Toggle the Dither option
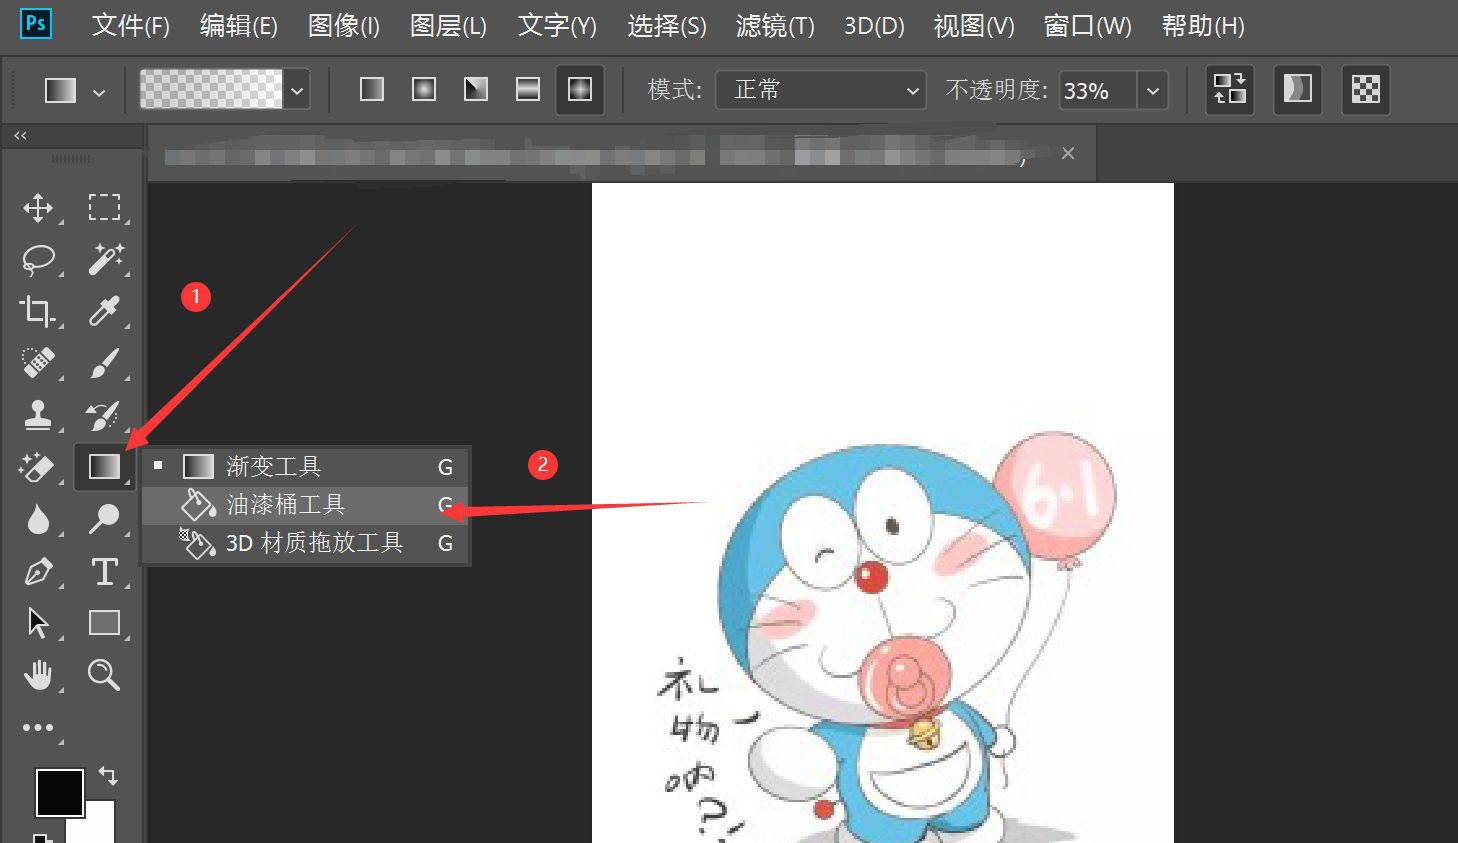The height and width of the screenshot is (843, 1458). pos(1298,90)
